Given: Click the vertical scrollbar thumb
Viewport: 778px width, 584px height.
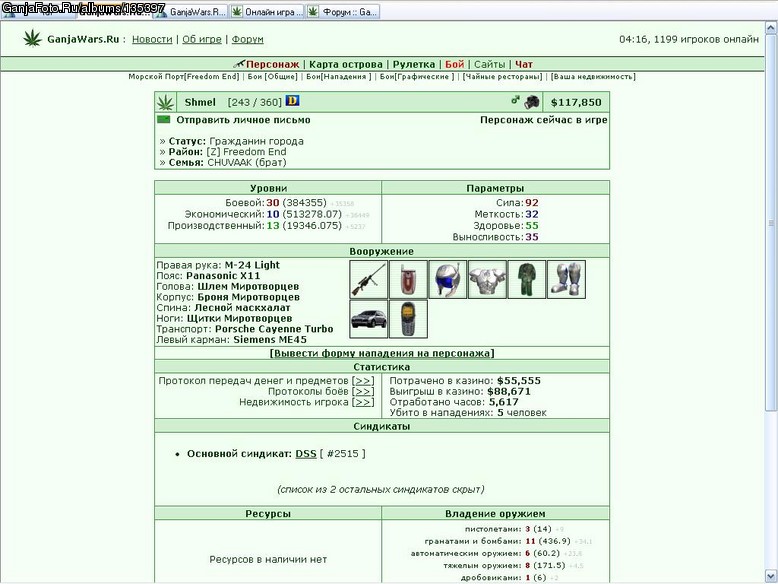Looking at the screenshot, I should 771,222.
